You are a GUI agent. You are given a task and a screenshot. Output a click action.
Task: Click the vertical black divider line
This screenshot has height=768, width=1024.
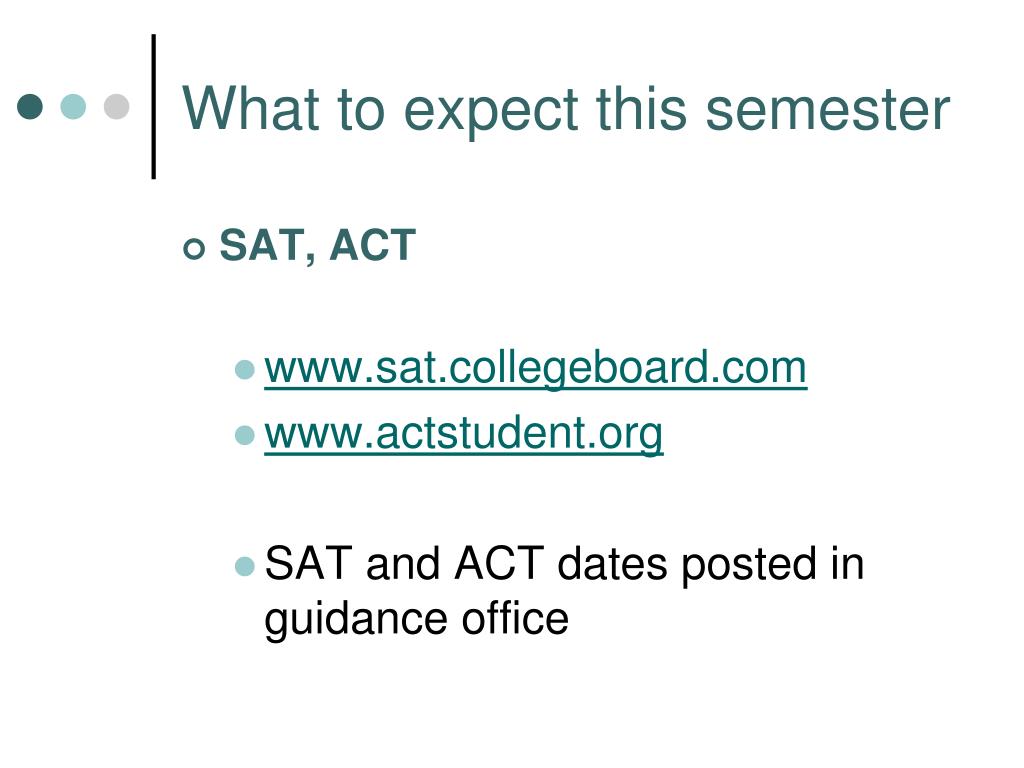153,106
